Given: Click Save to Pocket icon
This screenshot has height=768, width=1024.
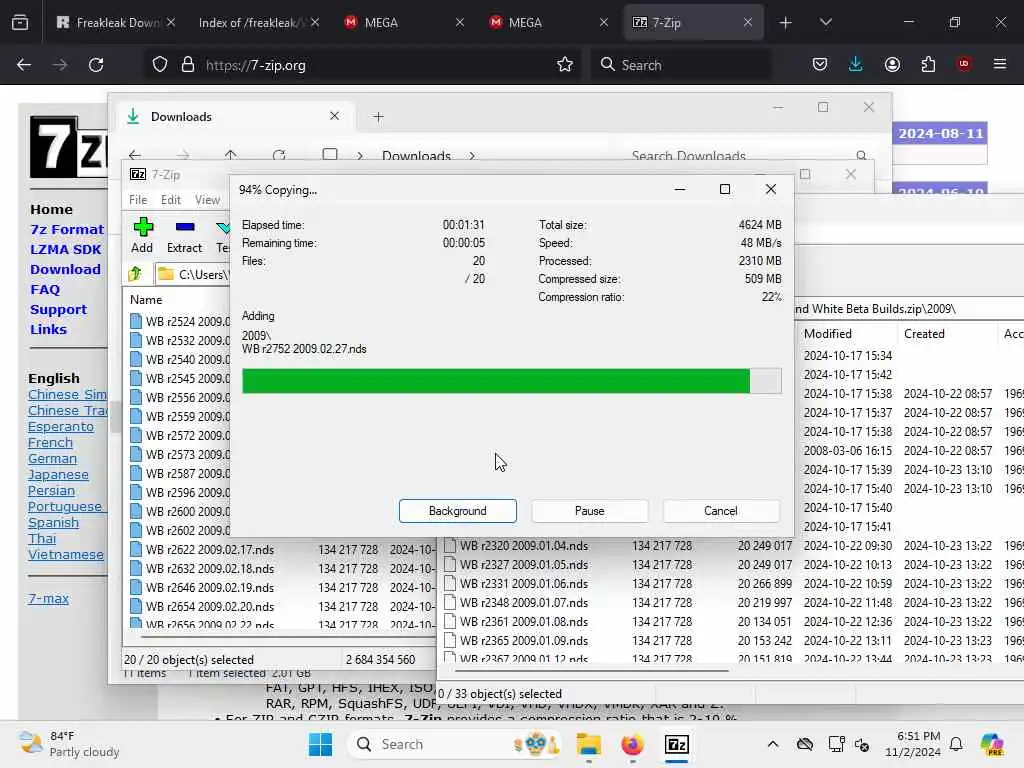Looking at the screenshot, I should click(820, 65).
